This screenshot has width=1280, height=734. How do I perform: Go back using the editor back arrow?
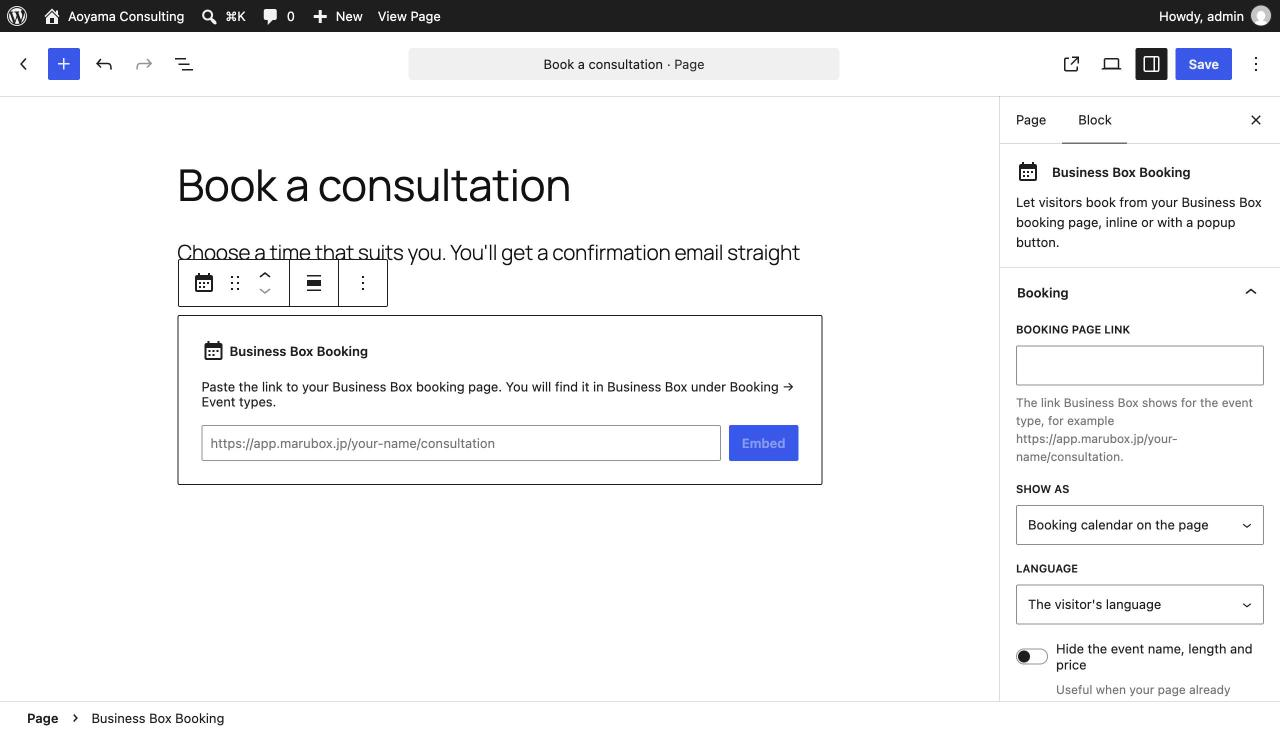pyautogui.click(x=24, y=64)
